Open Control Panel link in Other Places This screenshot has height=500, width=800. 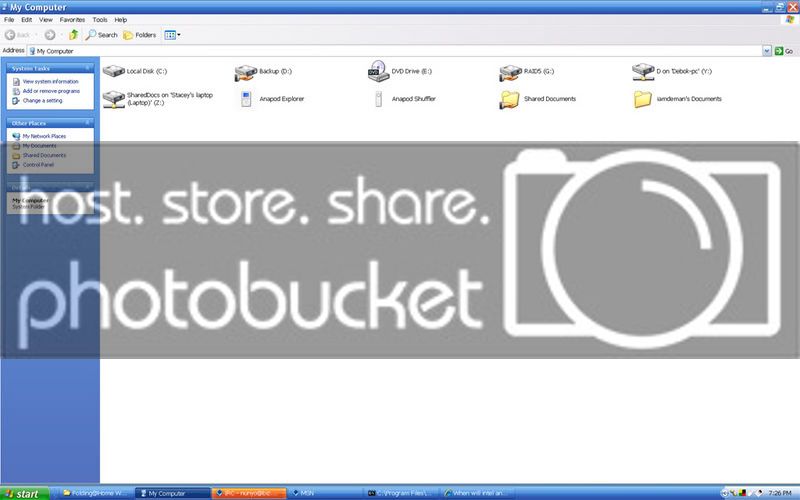[x=38, y=165]
